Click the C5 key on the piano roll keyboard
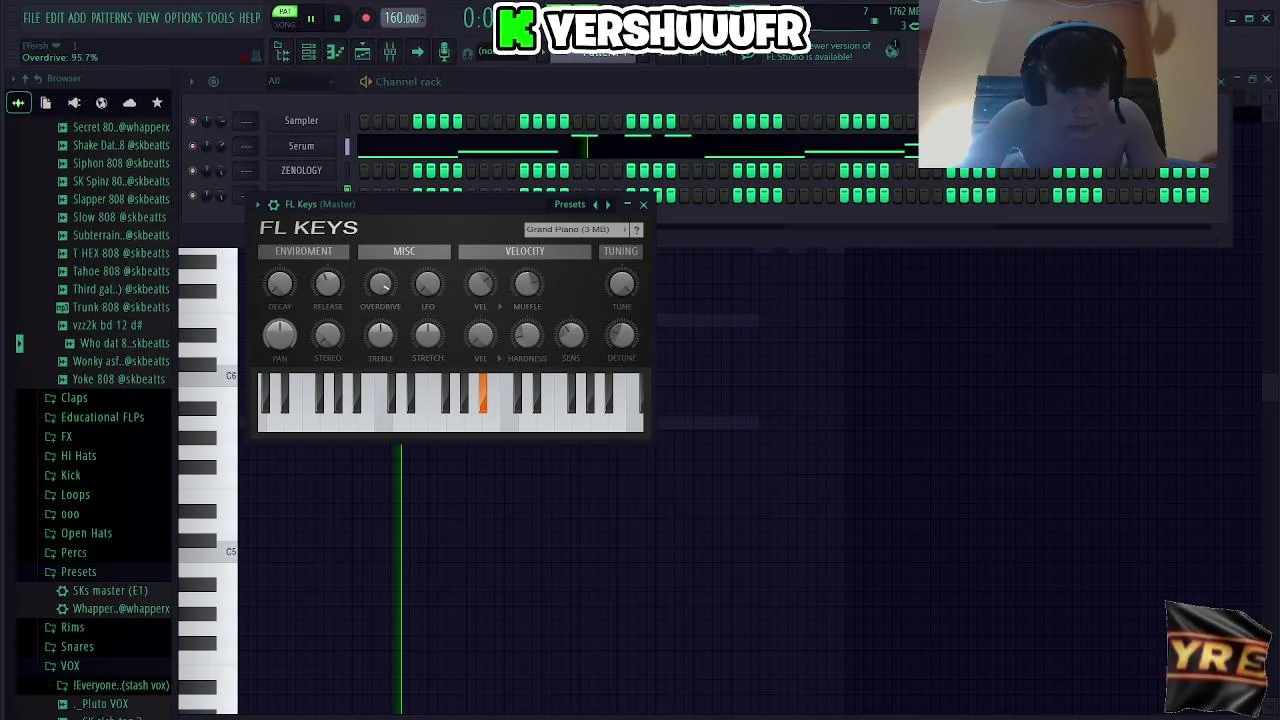The image size is (1280, 720). coord(208,552)
